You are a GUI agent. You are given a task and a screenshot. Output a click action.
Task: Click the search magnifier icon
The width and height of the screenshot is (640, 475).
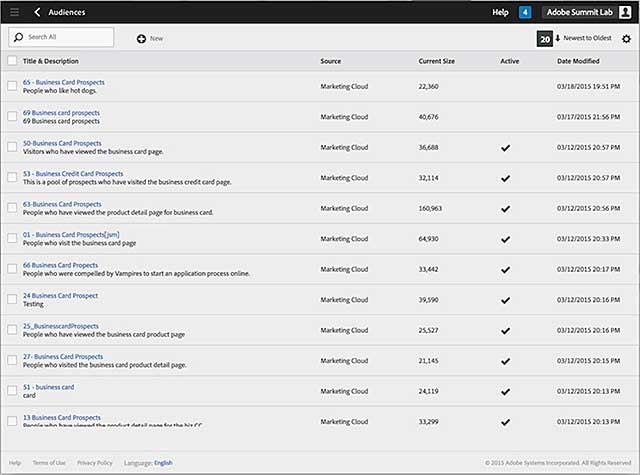[18, 37]
